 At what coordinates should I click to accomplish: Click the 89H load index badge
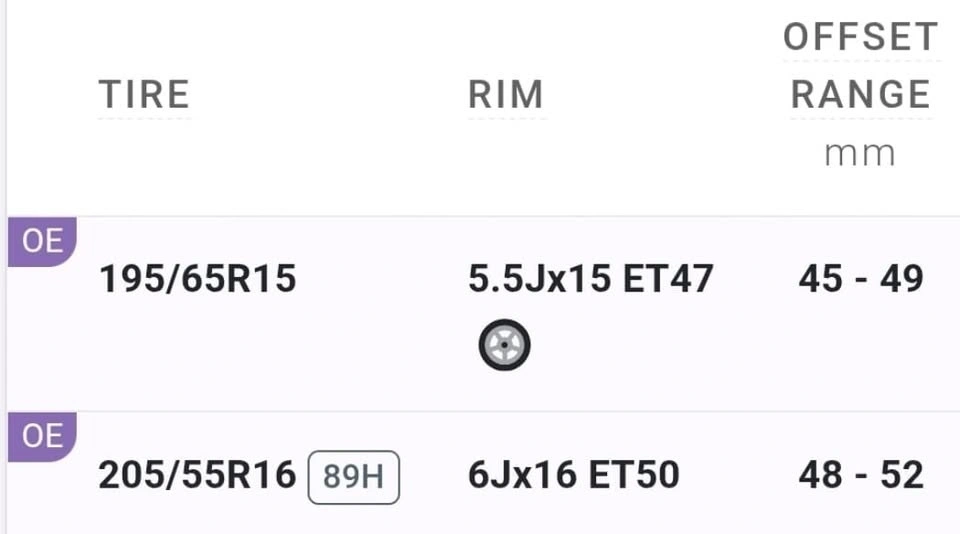click(354, 477)
